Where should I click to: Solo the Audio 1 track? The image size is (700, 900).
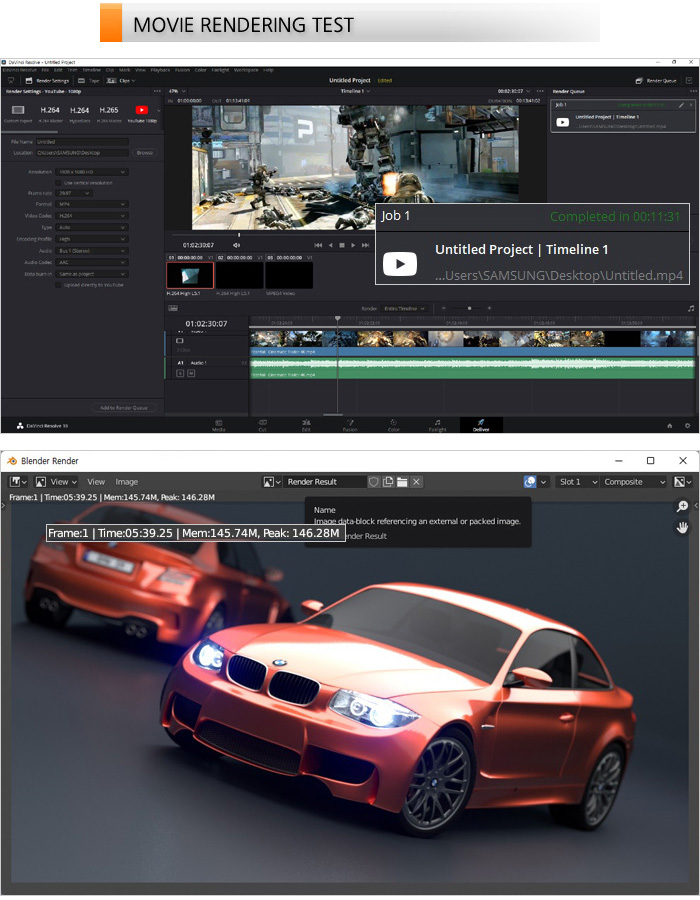180,372
